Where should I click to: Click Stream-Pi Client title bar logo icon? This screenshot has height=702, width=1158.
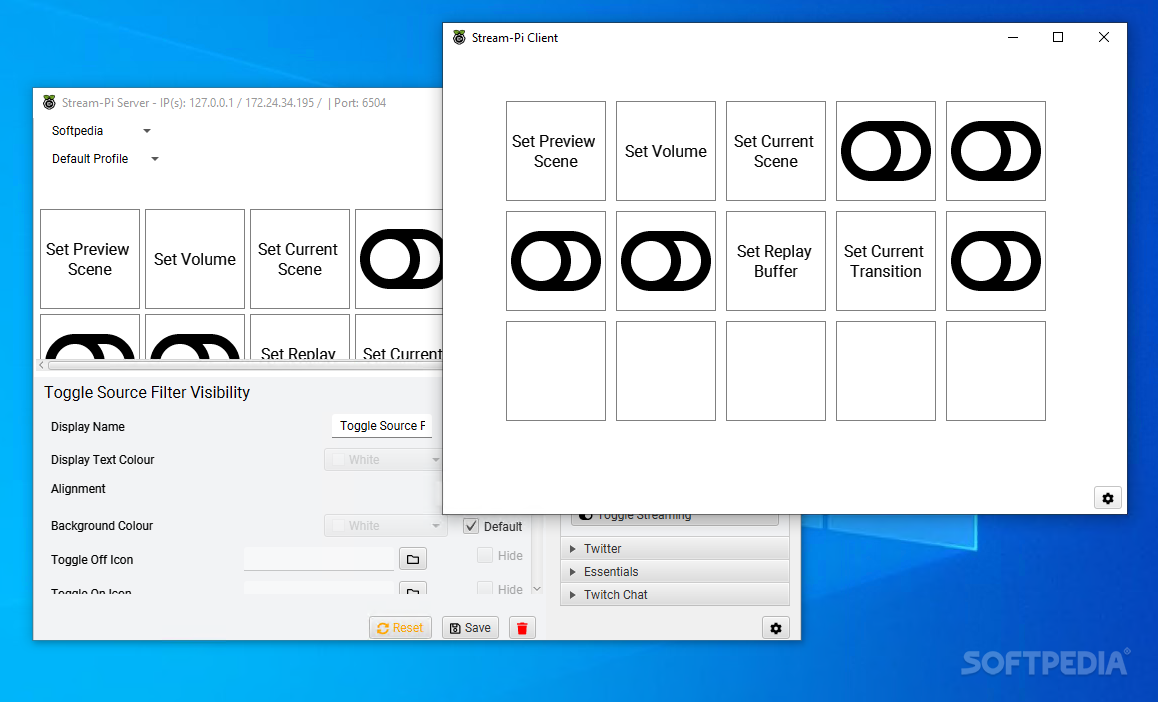(459, 38)
